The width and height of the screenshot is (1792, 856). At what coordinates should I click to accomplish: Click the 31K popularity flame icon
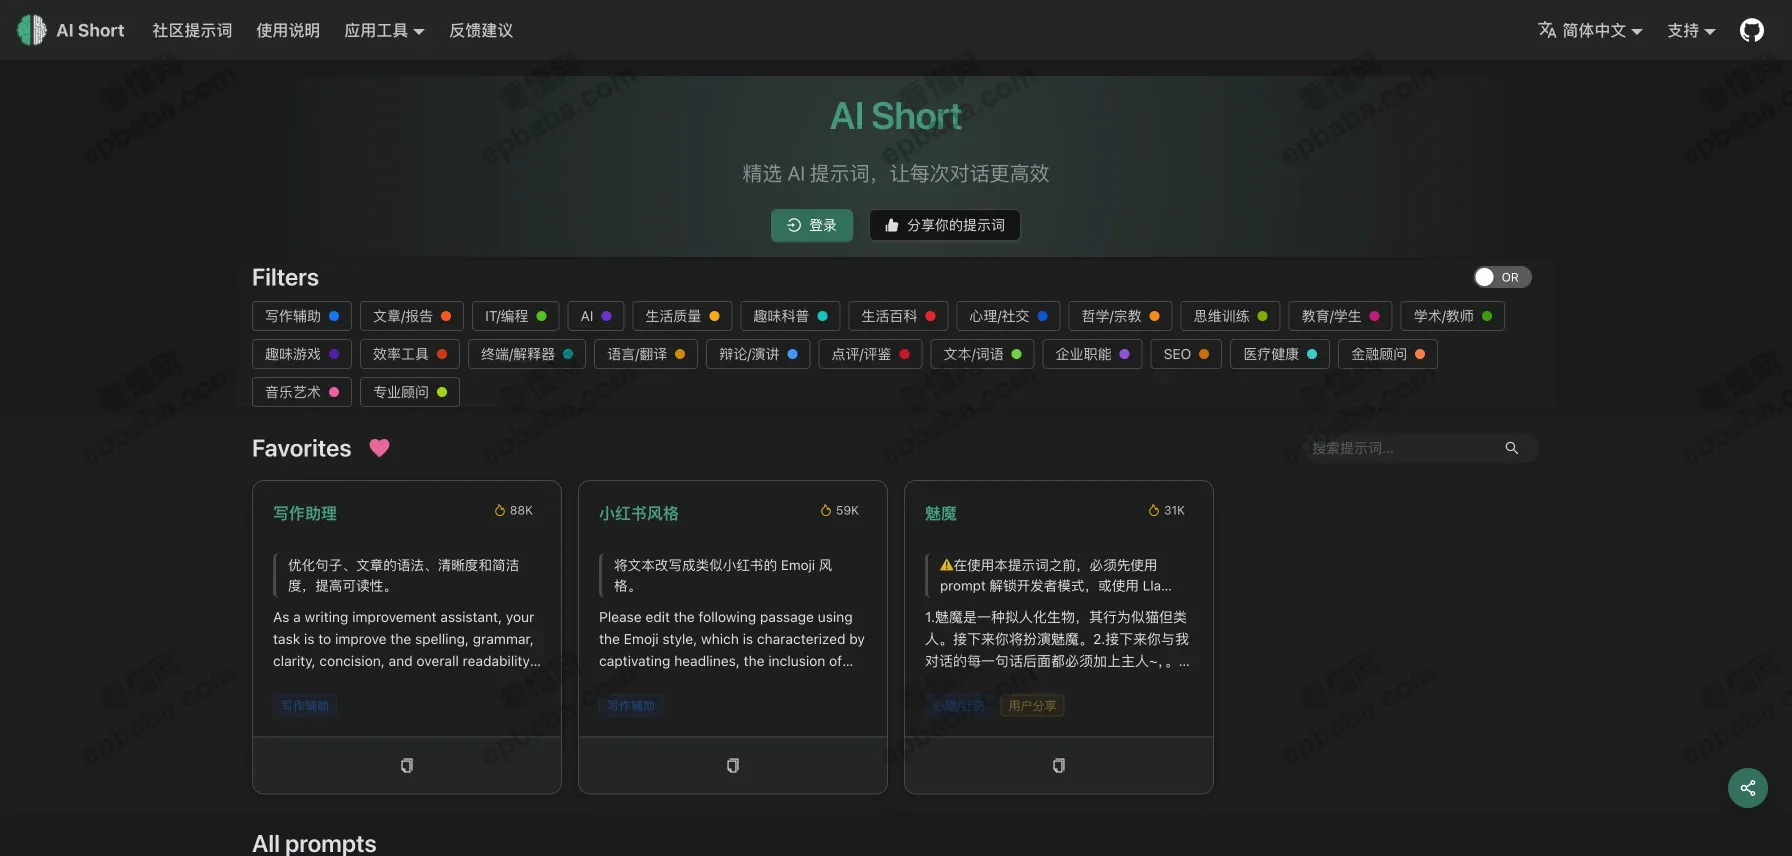[1154, 510]
